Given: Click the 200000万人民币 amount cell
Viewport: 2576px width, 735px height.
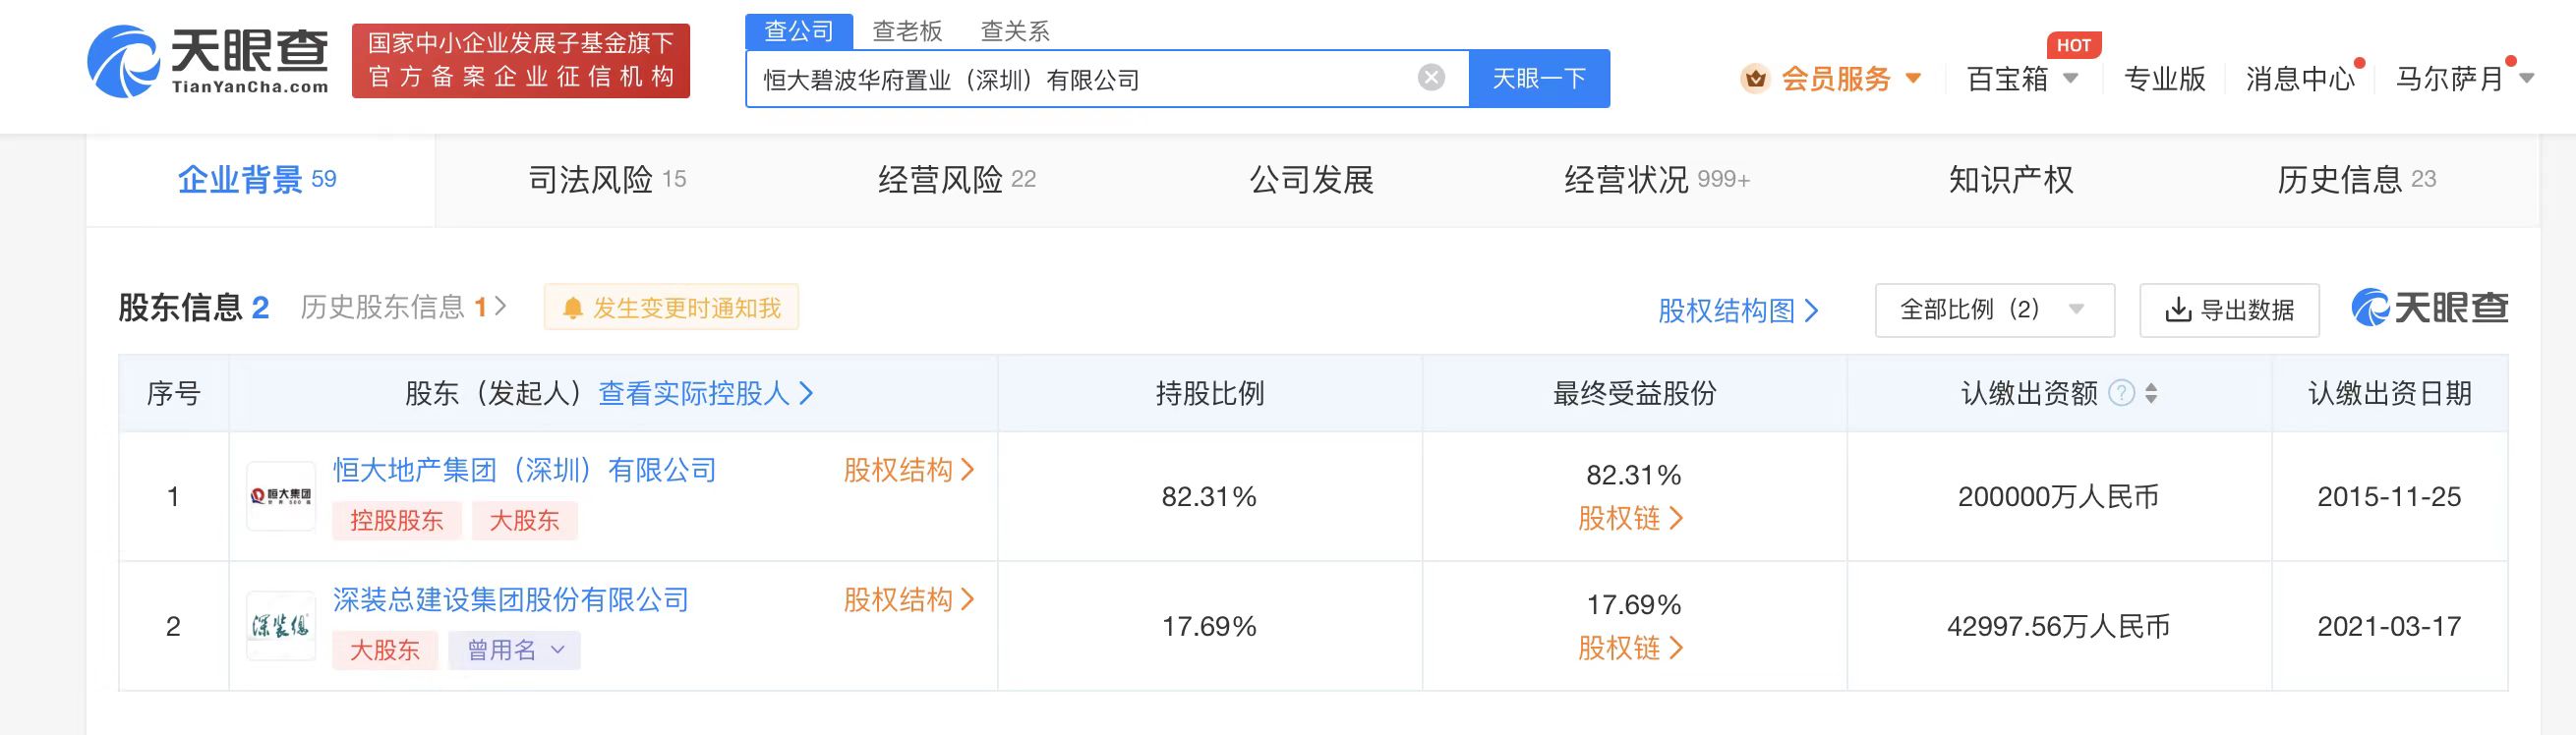Looking at the screenshot, I should click(x=2058, y=496).
